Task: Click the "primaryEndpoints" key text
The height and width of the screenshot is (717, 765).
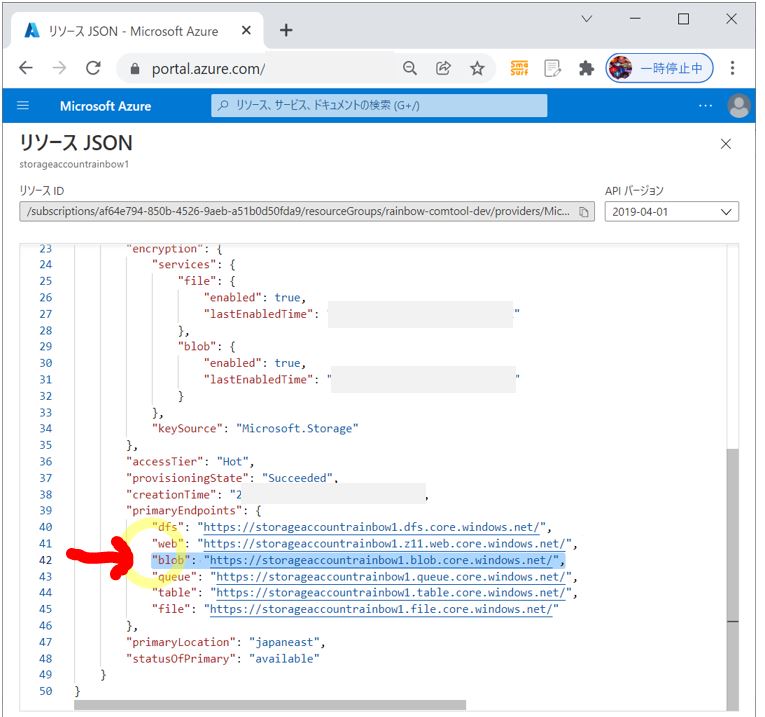Action: point(184,511)
